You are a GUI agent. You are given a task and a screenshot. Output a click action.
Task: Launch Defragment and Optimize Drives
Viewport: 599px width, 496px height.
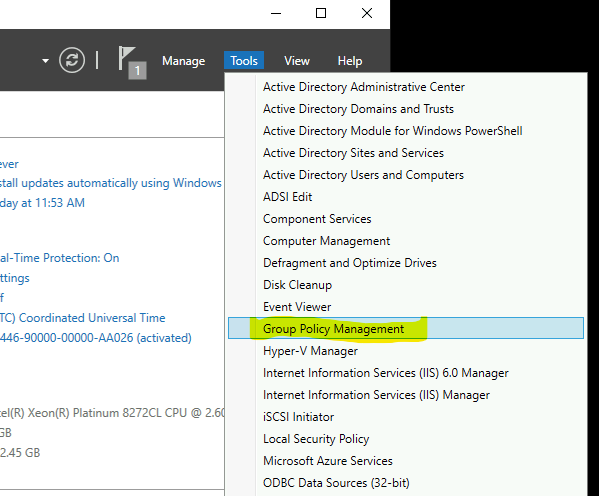406,263
